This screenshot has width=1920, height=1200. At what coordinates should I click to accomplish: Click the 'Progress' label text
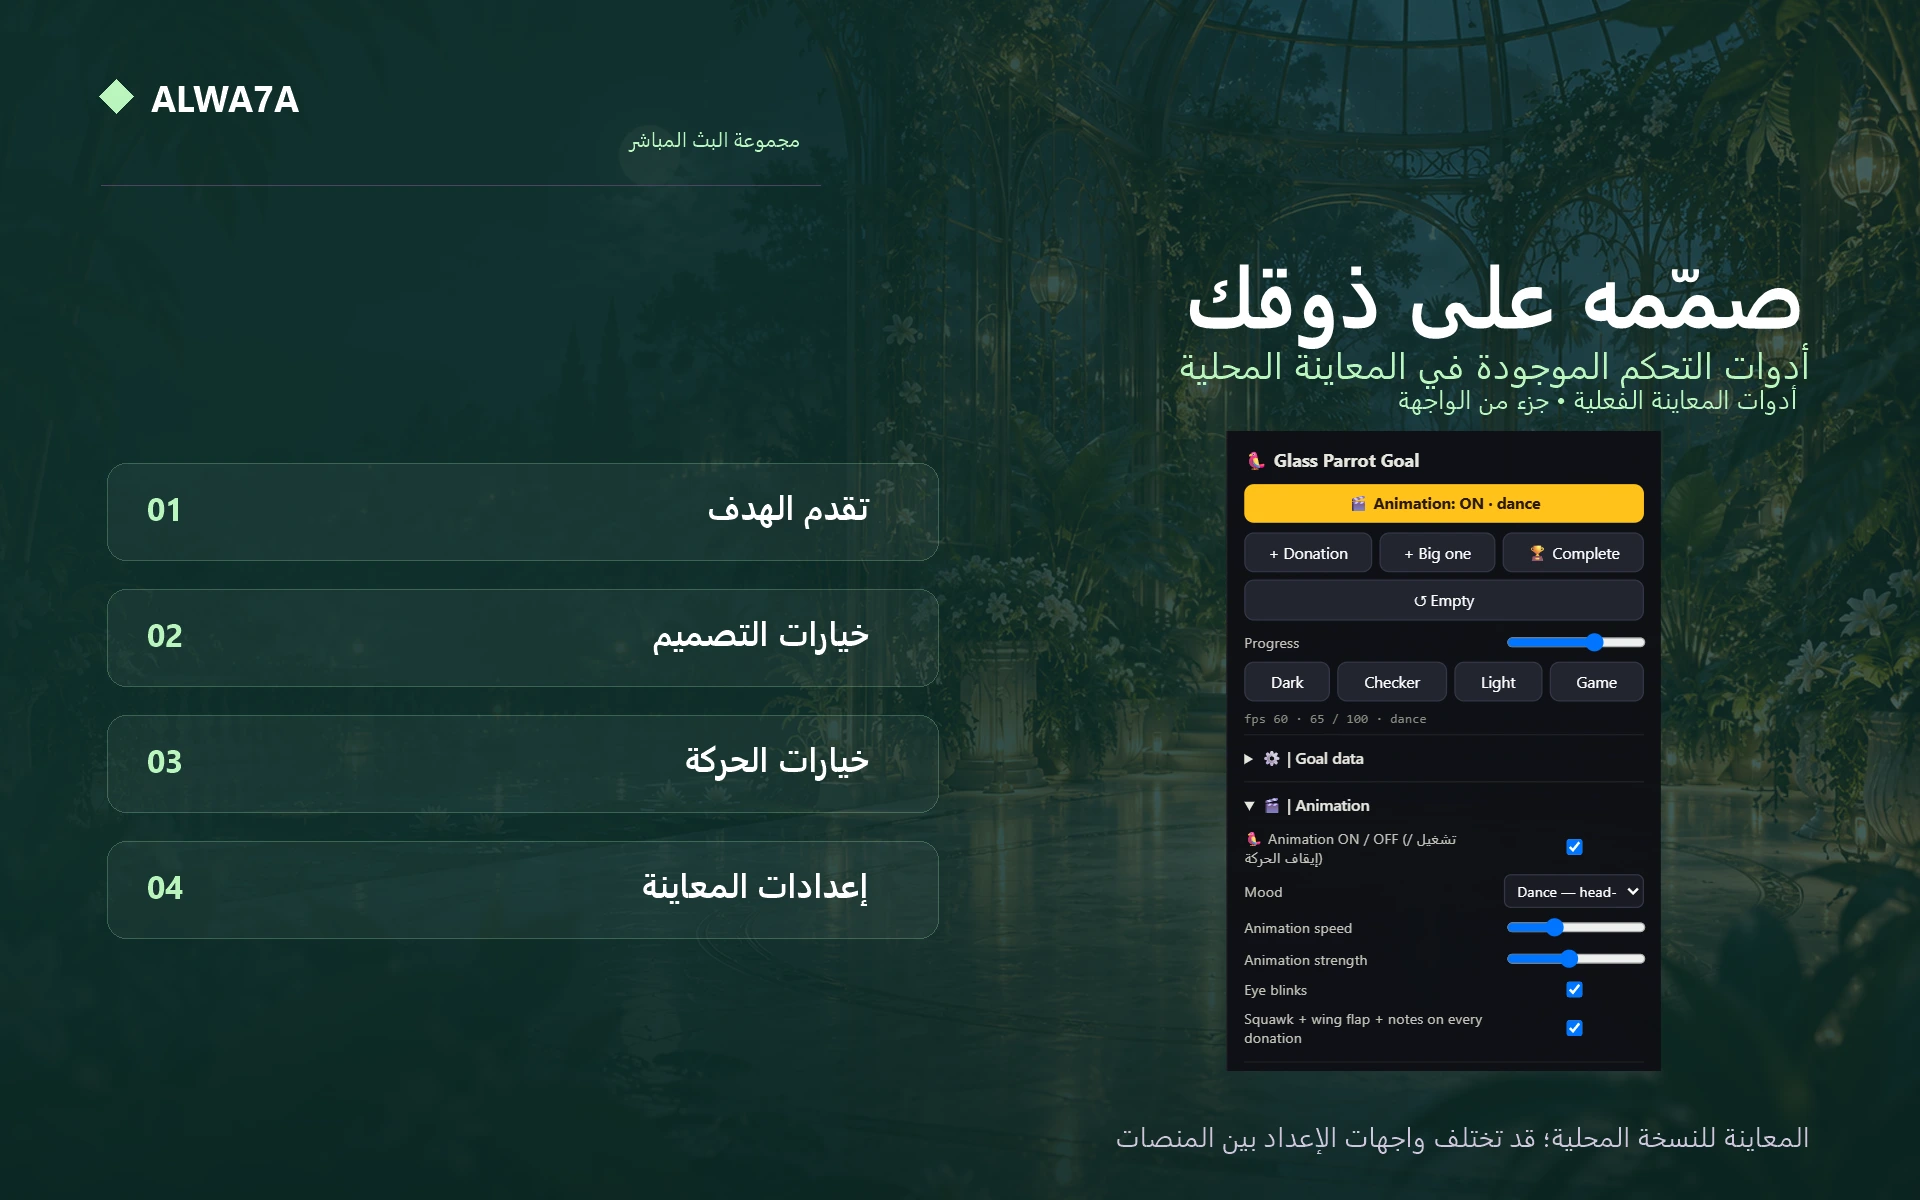[1271, 643]
